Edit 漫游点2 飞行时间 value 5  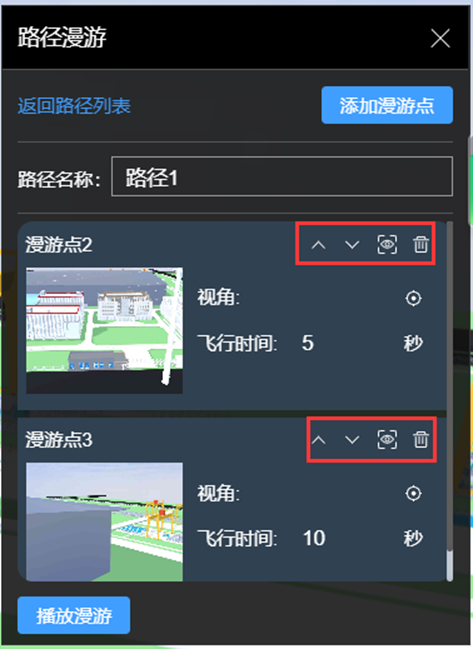308,343
